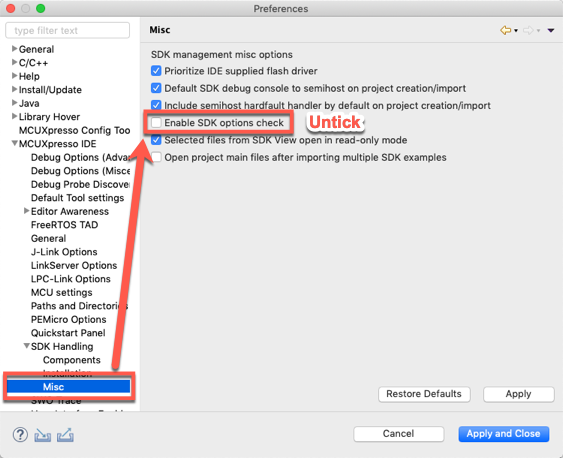Open the view menu triangle in header
Viewport: 563px width, 458px height.
[x=551, y=31]
